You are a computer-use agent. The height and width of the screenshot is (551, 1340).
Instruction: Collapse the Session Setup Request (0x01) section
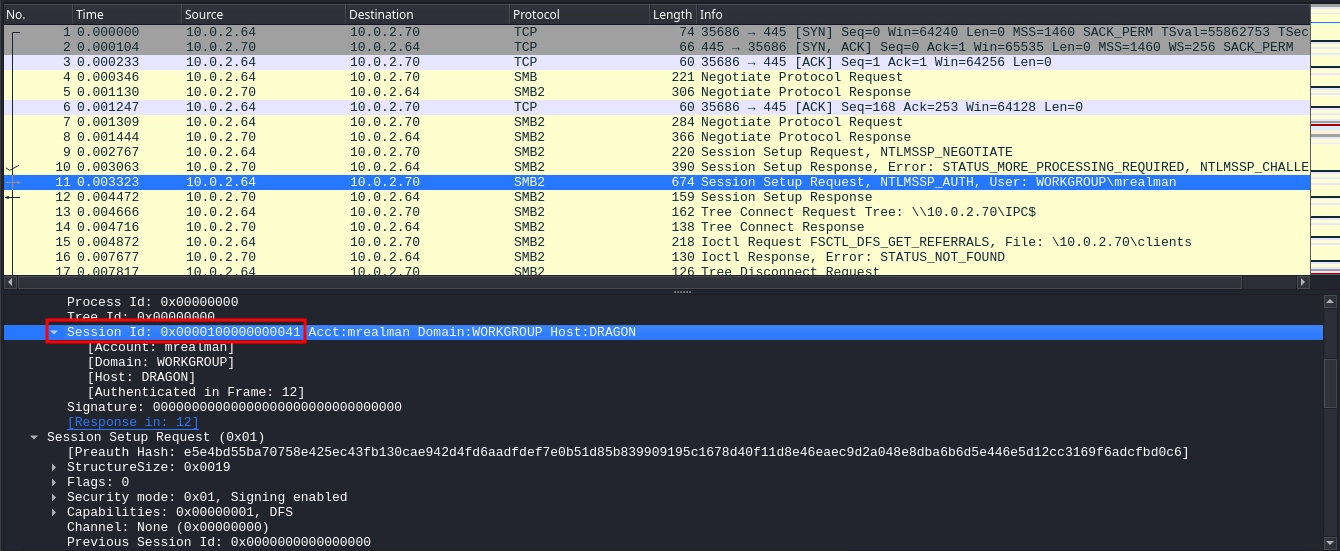[35, 437]
